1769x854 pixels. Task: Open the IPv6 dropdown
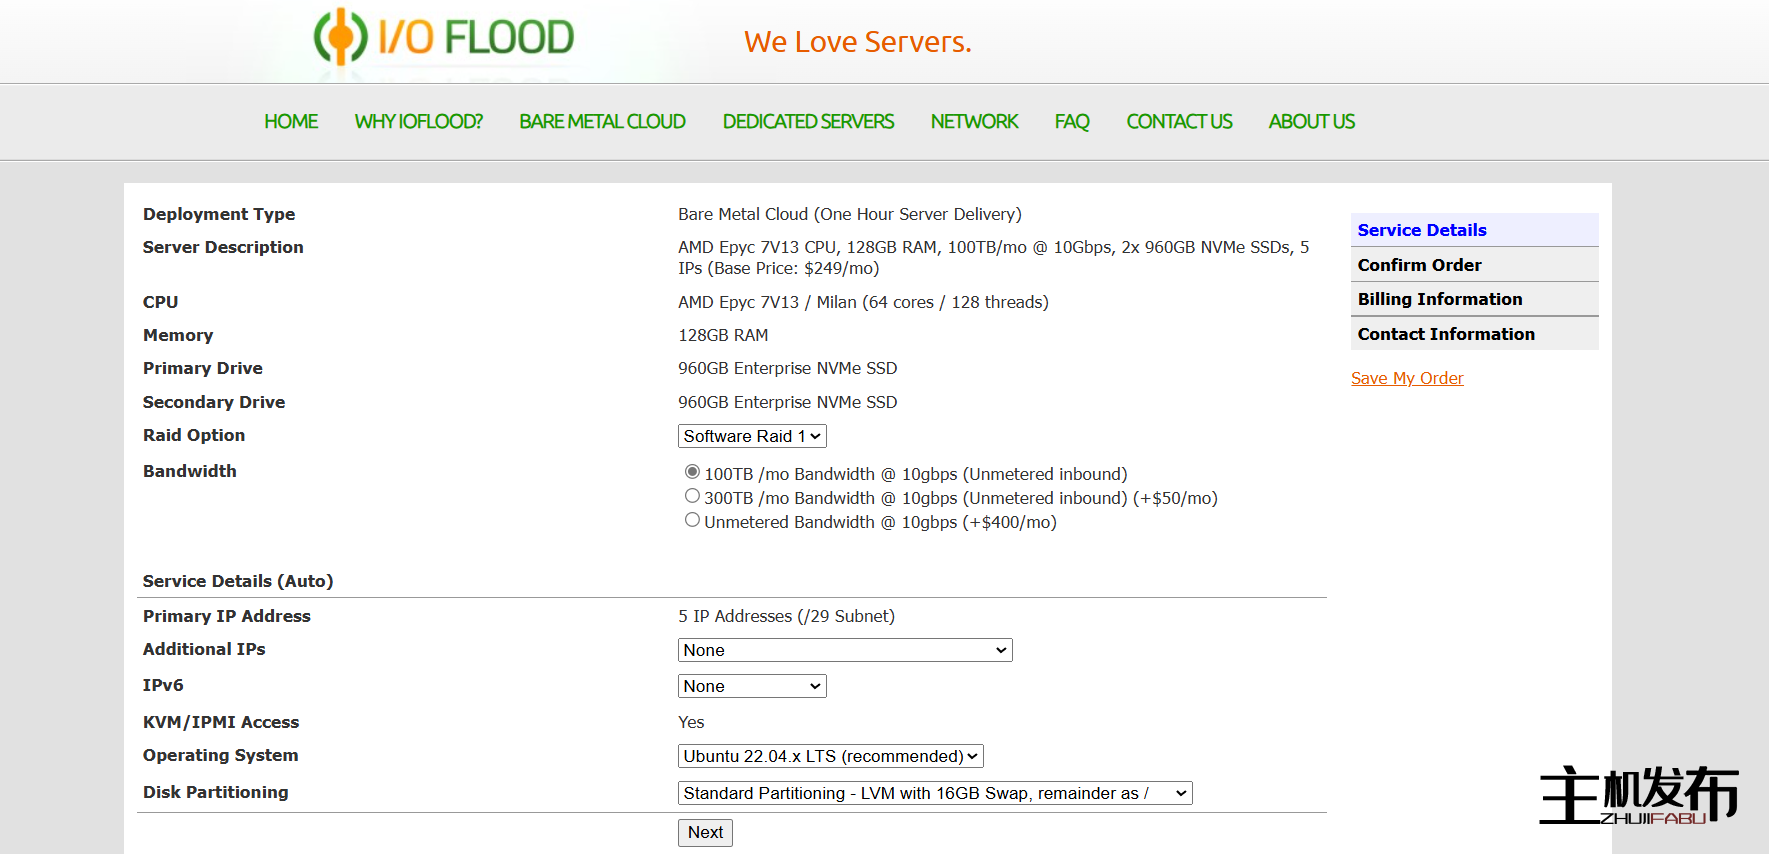(752, 686)
